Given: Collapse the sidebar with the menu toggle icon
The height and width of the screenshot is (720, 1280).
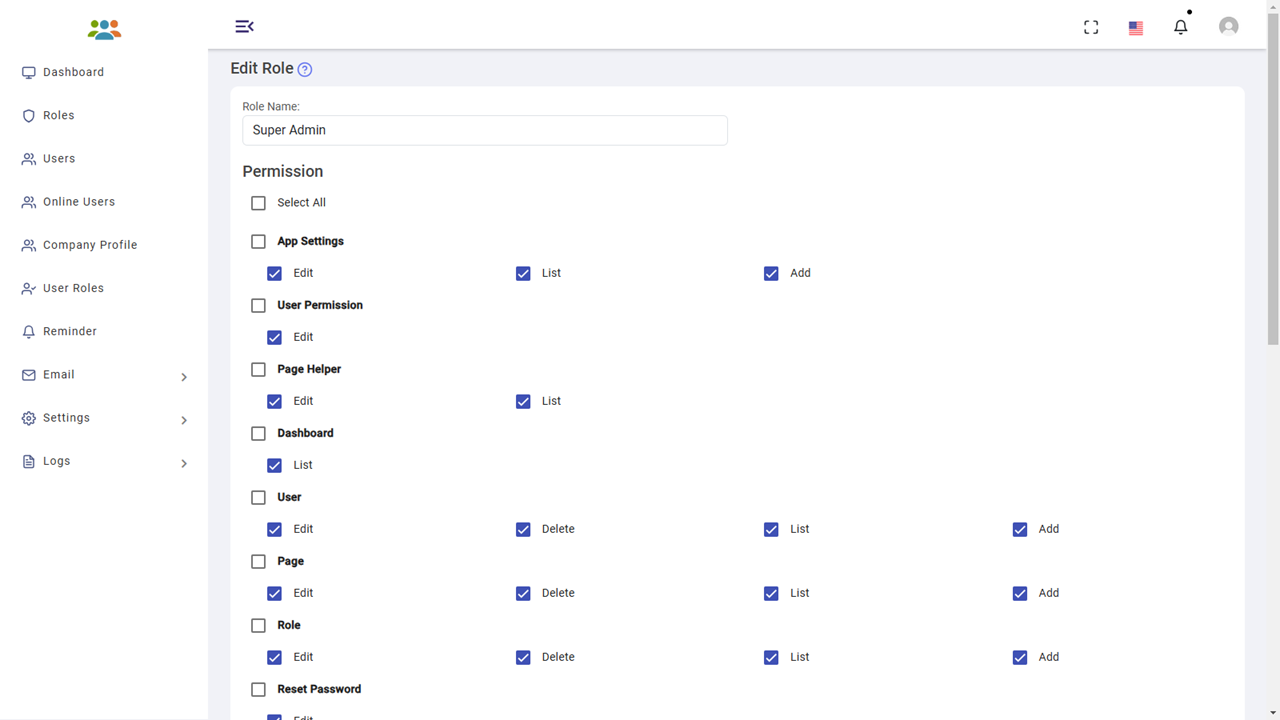Looking at the screenshot, I should point(244,26).
